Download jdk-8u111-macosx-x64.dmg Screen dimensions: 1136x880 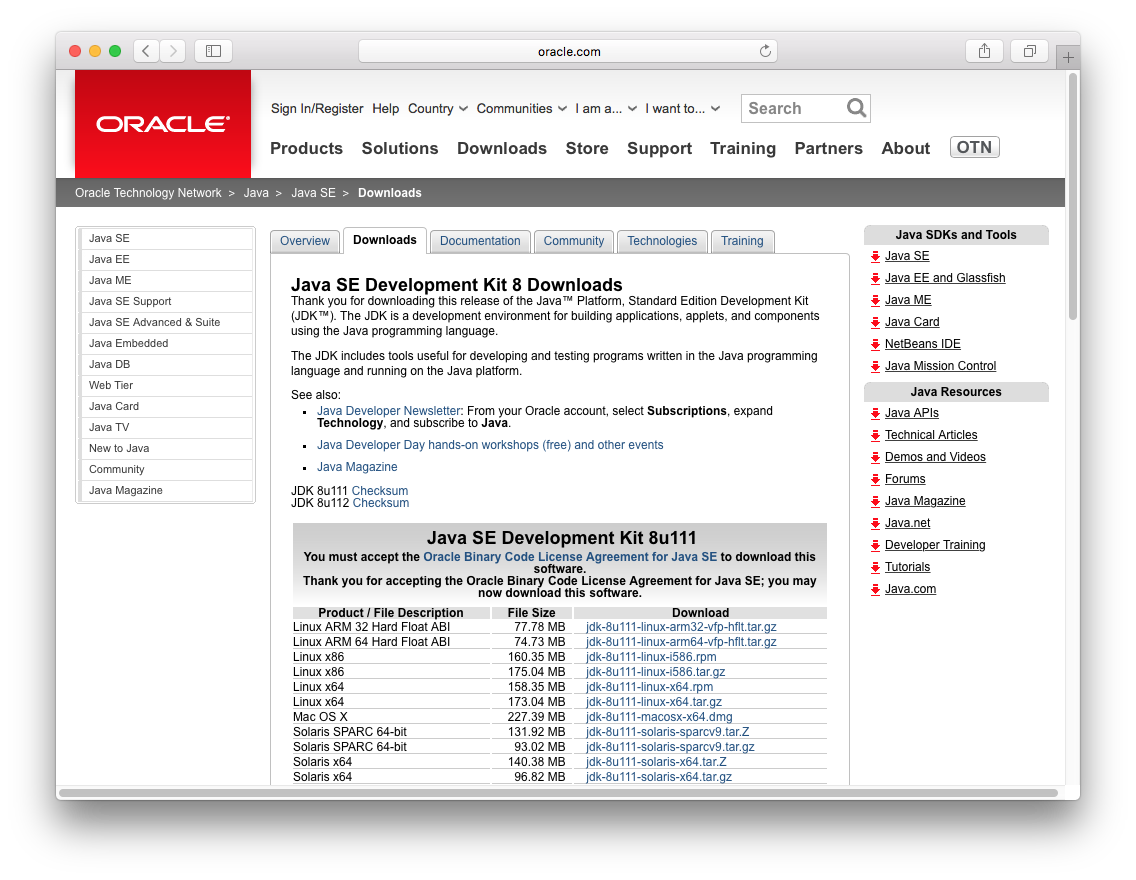click(659, 717)
